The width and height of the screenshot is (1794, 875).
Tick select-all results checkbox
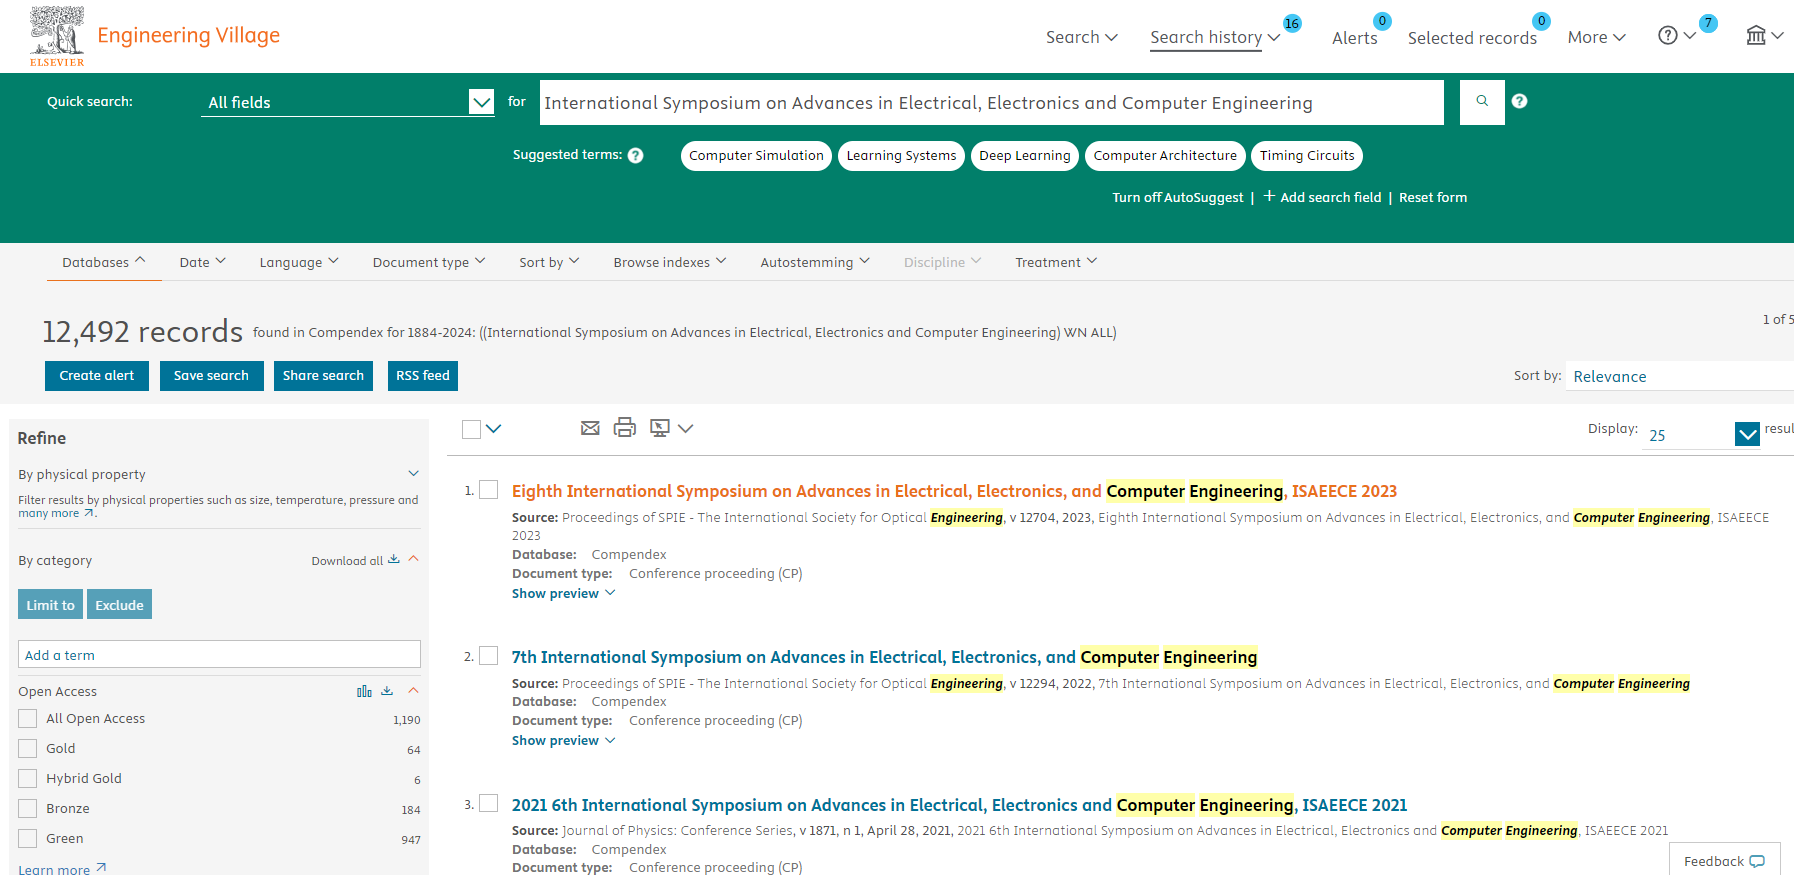472,429
